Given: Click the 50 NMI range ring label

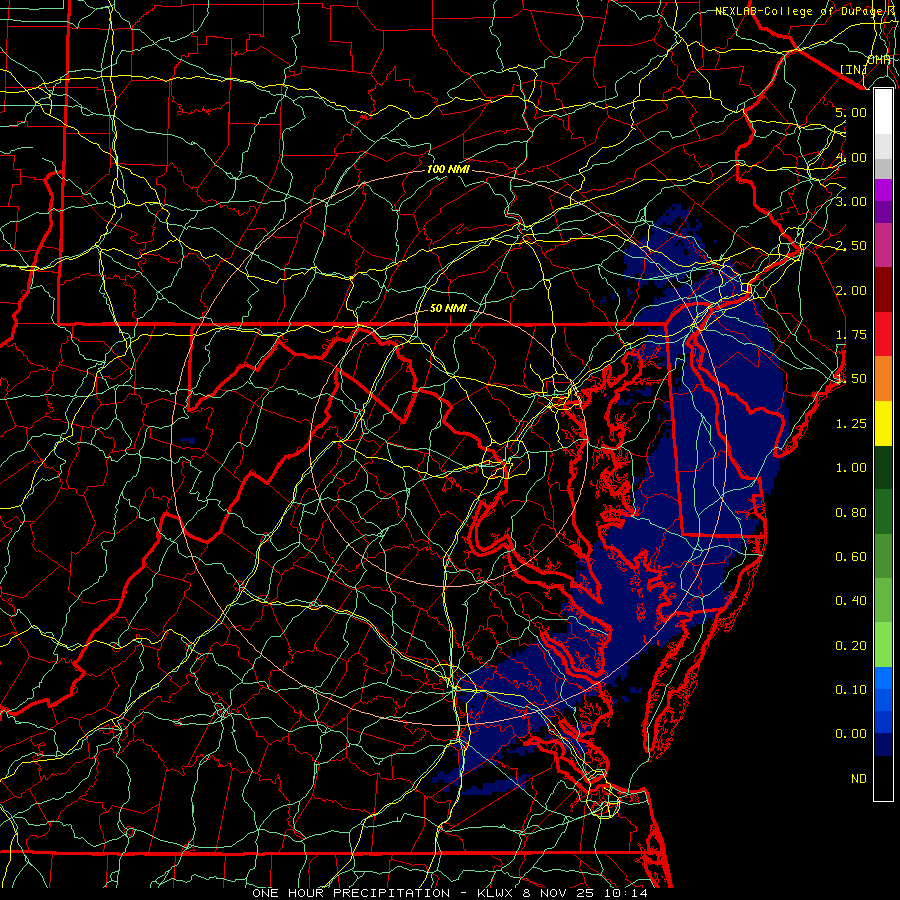Looking at the screenshot, I should click(x=448, y=308).
